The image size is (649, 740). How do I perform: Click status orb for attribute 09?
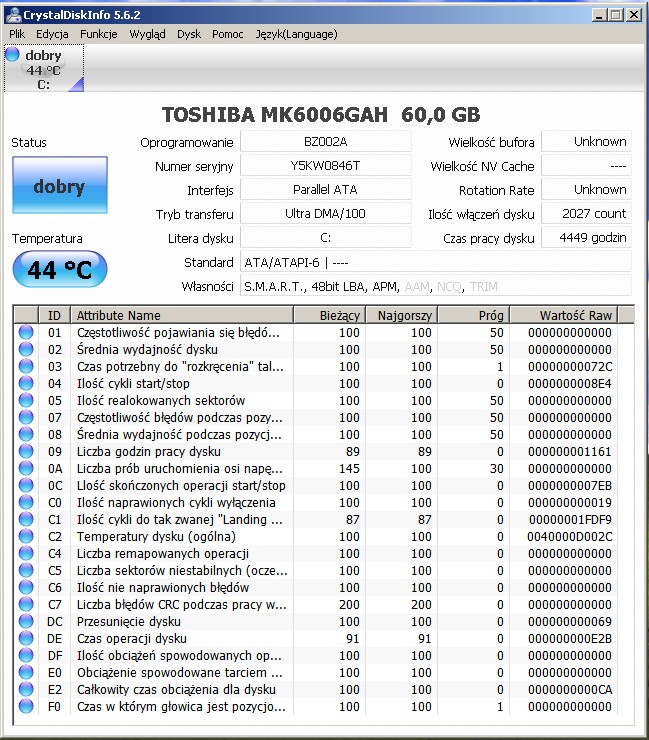[26, 451]
